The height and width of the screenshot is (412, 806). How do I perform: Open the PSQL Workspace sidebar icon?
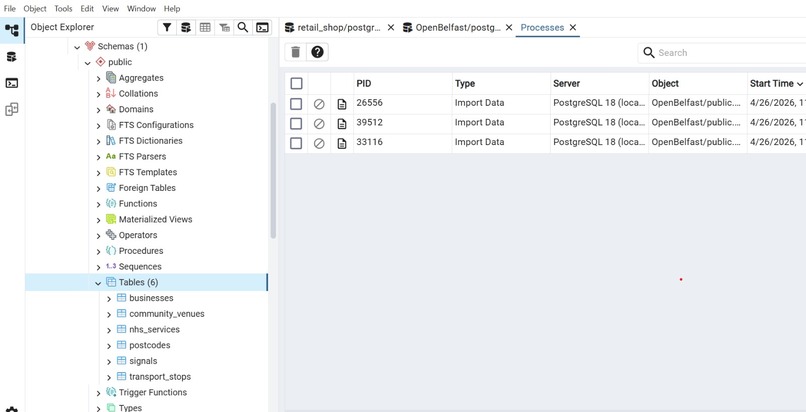click(12, 83)
